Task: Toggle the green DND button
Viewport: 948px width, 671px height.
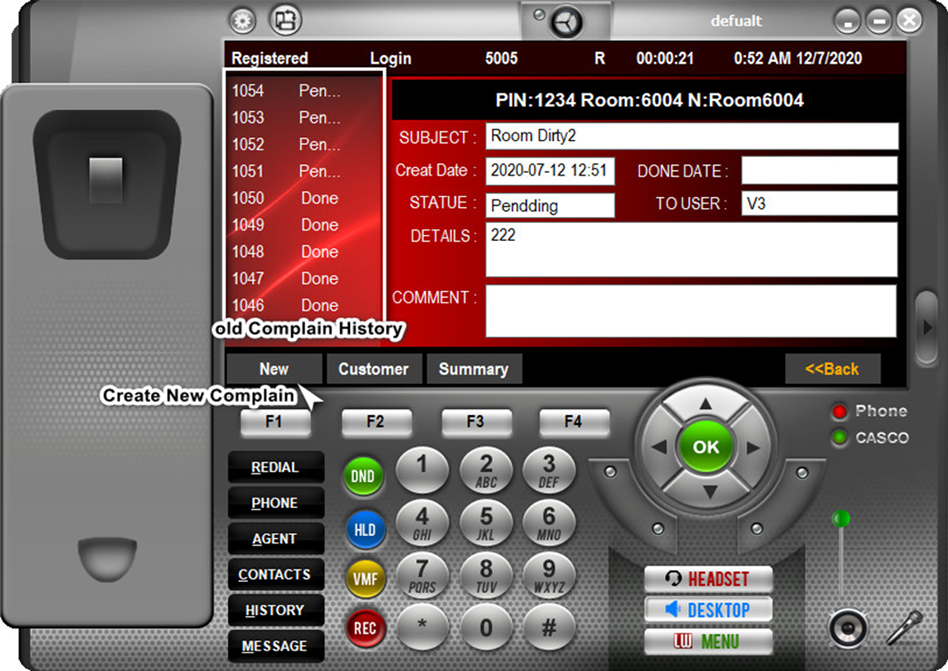Action: 363,477
